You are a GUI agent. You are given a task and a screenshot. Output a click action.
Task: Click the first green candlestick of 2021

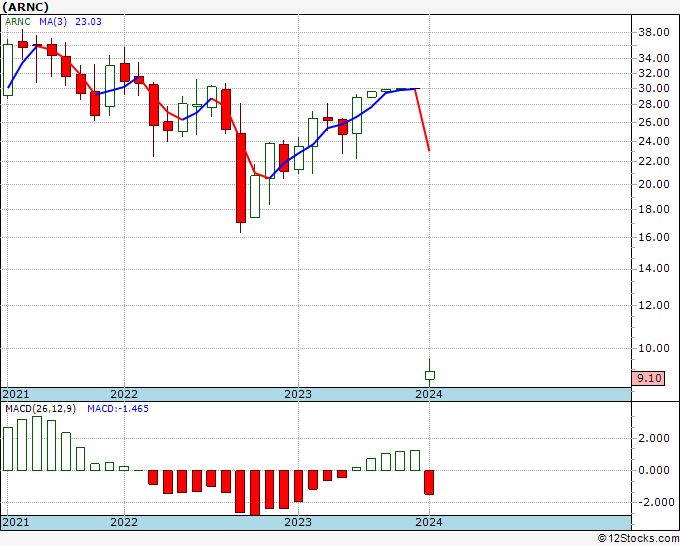(8, 70)
